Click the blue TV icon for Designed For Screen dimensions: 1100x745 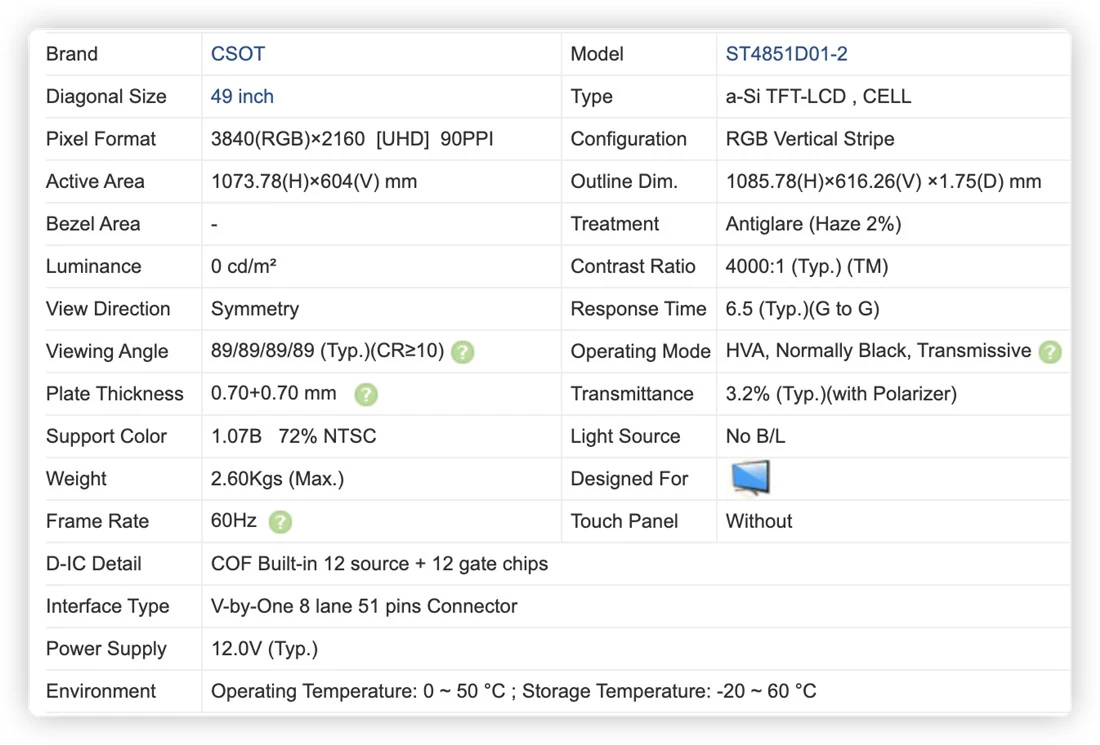click(x=750, y=478)
